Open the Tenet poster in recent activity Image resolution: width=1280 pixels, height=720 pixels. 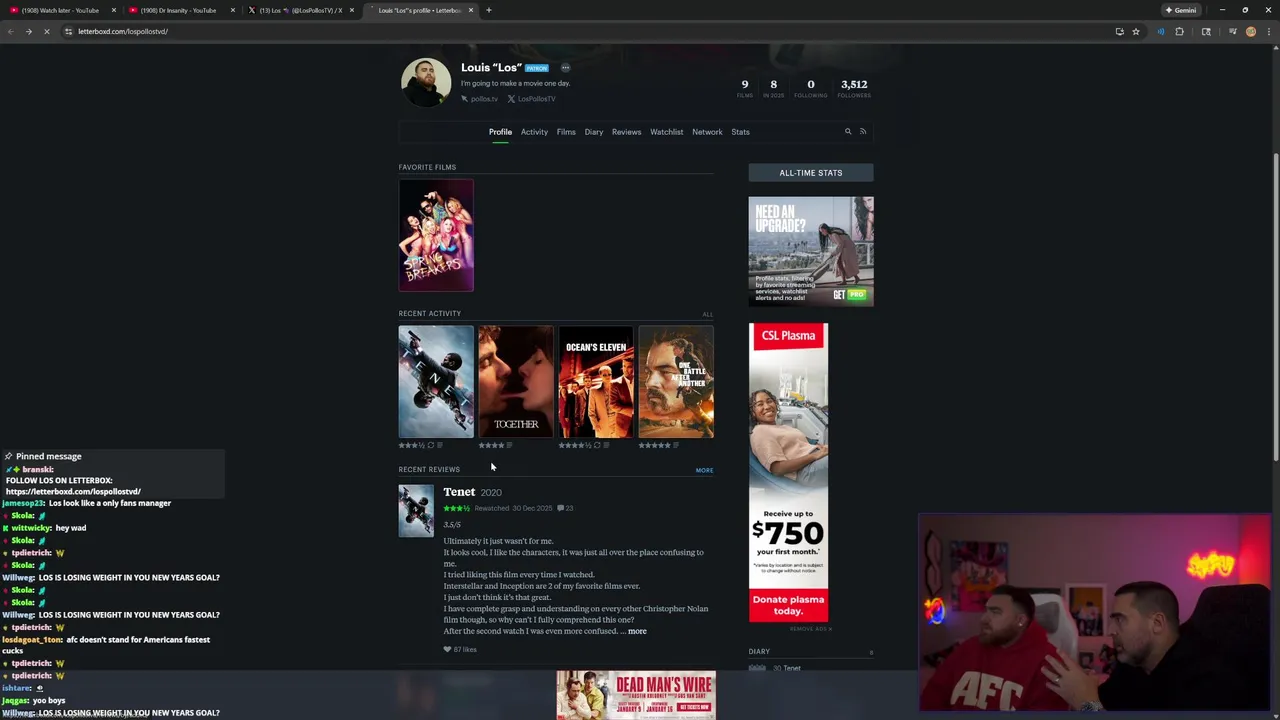tap(436, 382)
